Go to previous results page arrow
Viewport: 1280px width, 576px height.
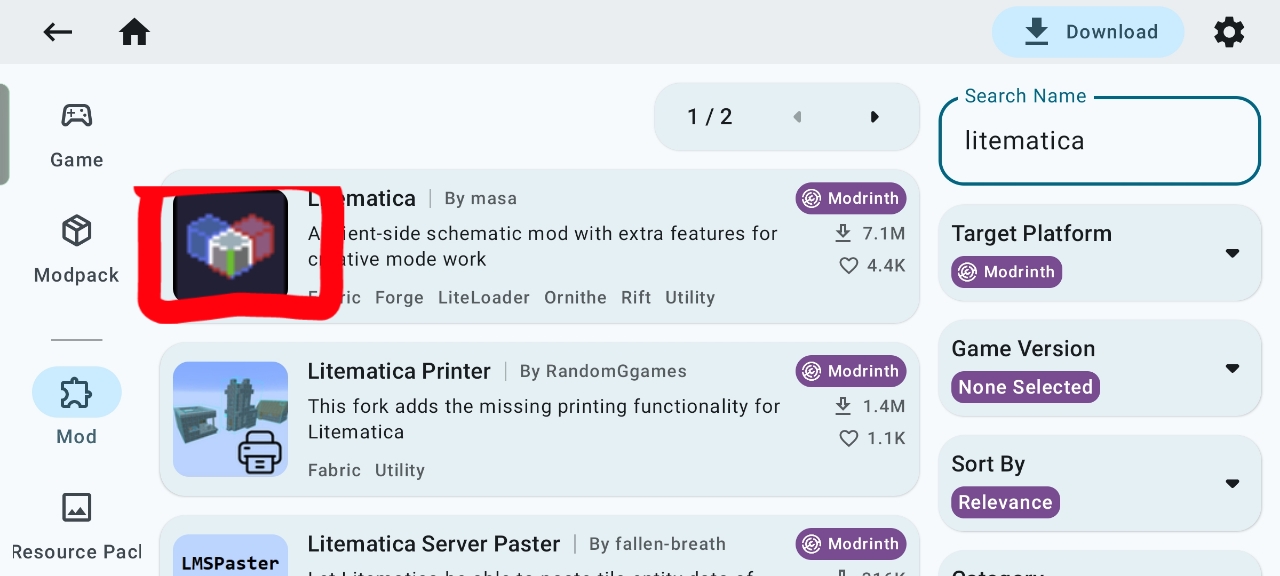point(797,117)
